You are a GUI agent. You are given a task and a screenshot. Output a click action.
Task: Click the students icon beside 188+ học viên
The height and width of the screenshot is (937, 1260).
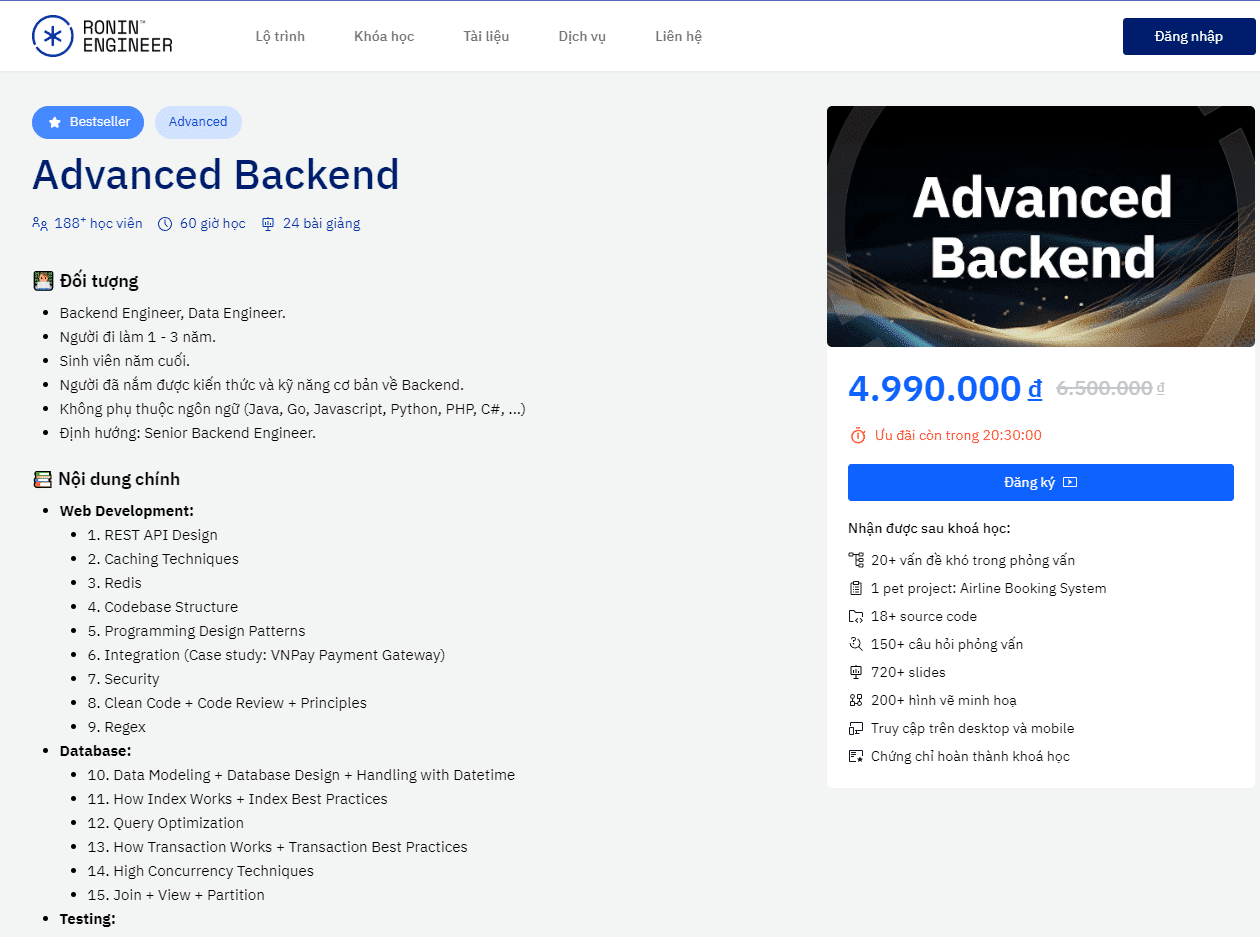[x=40, y=224]
